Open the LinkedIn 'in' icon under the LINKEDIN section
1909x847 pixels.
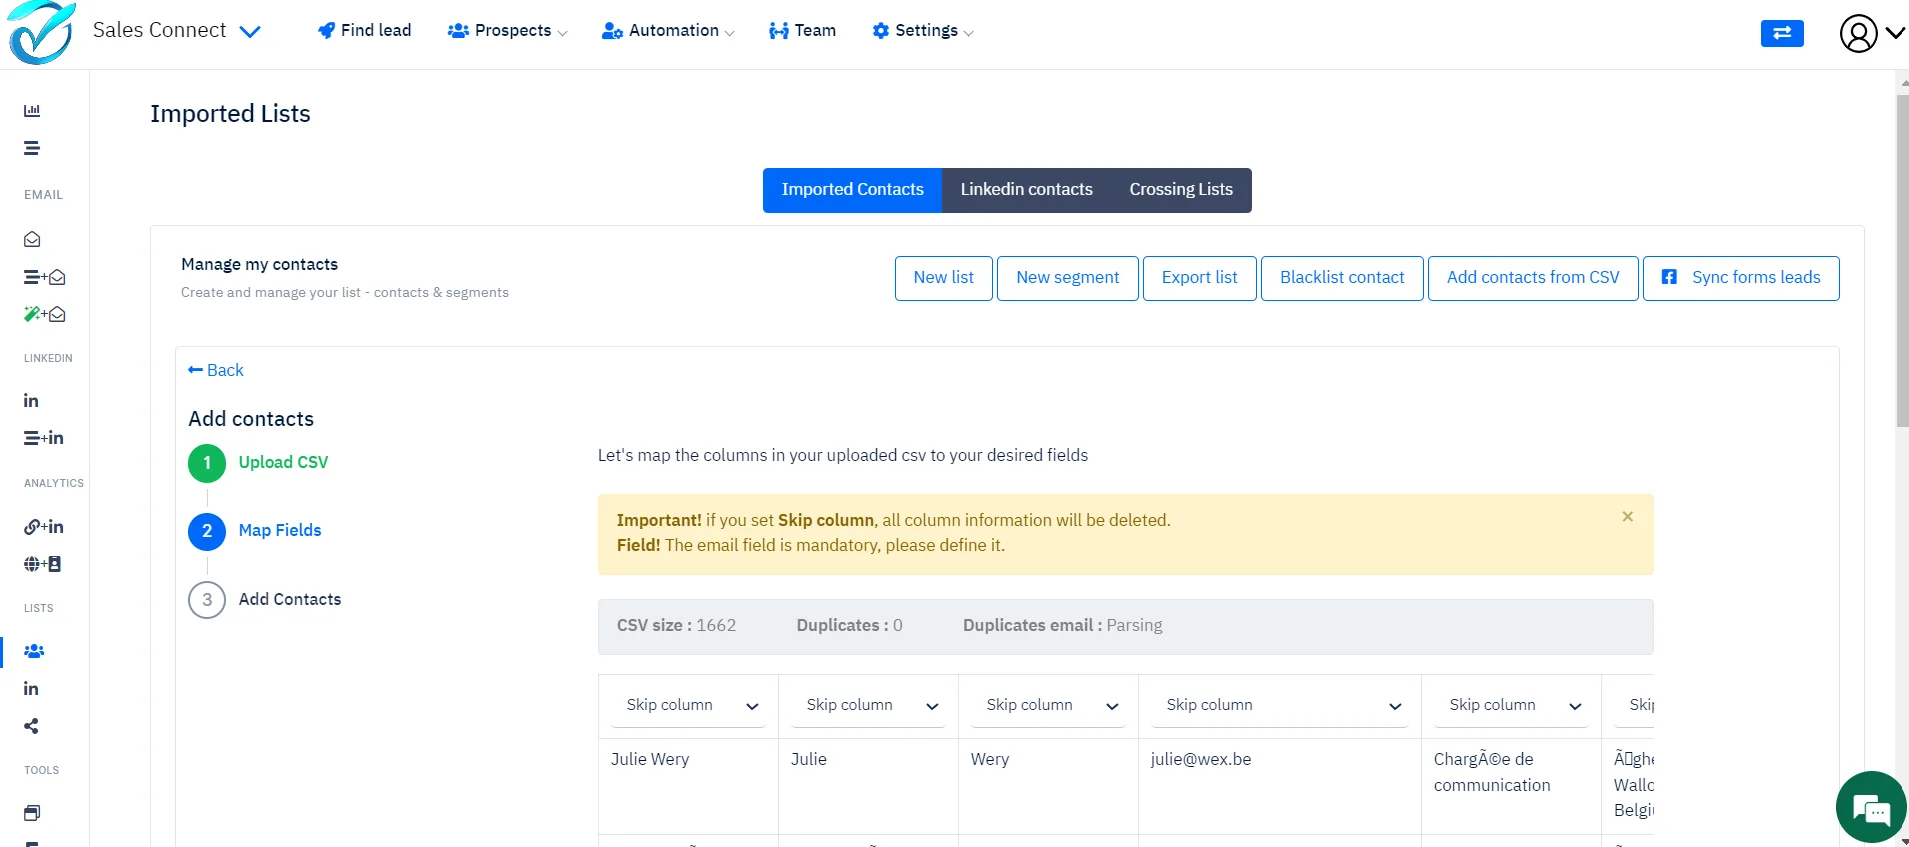31,400
